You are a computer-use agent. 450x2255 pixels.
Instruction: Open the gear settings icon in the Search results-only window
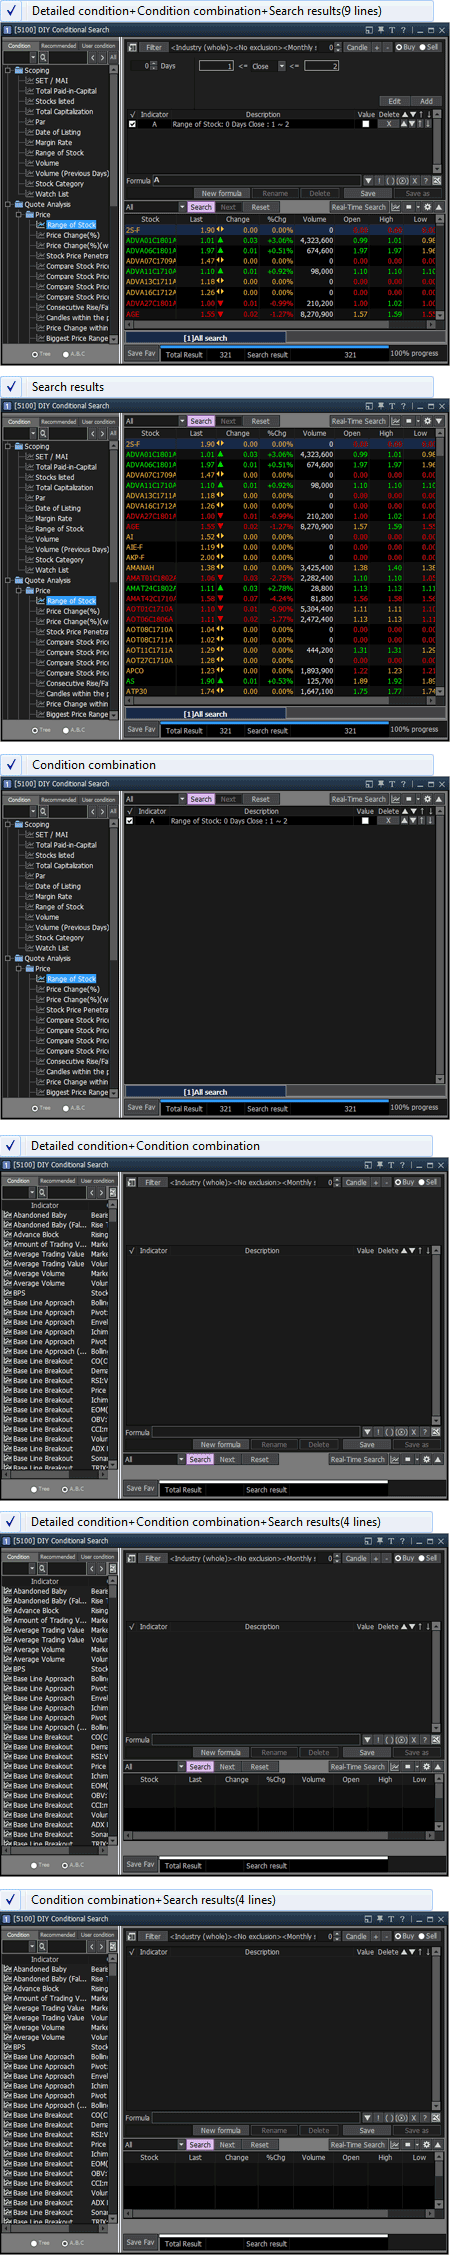(427, 421)
